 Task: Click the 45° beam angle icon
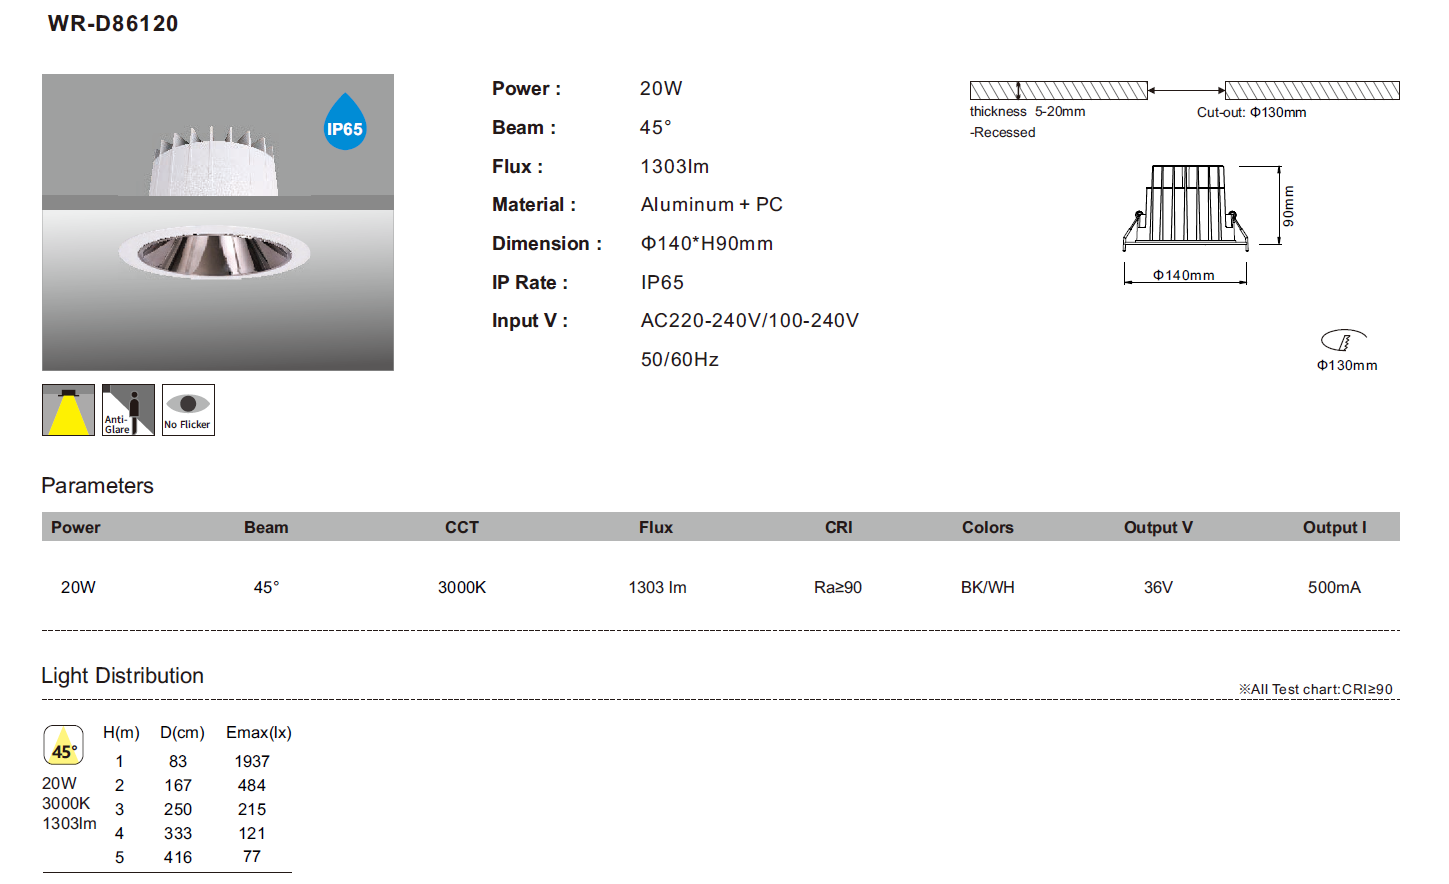tap(63, 745)
